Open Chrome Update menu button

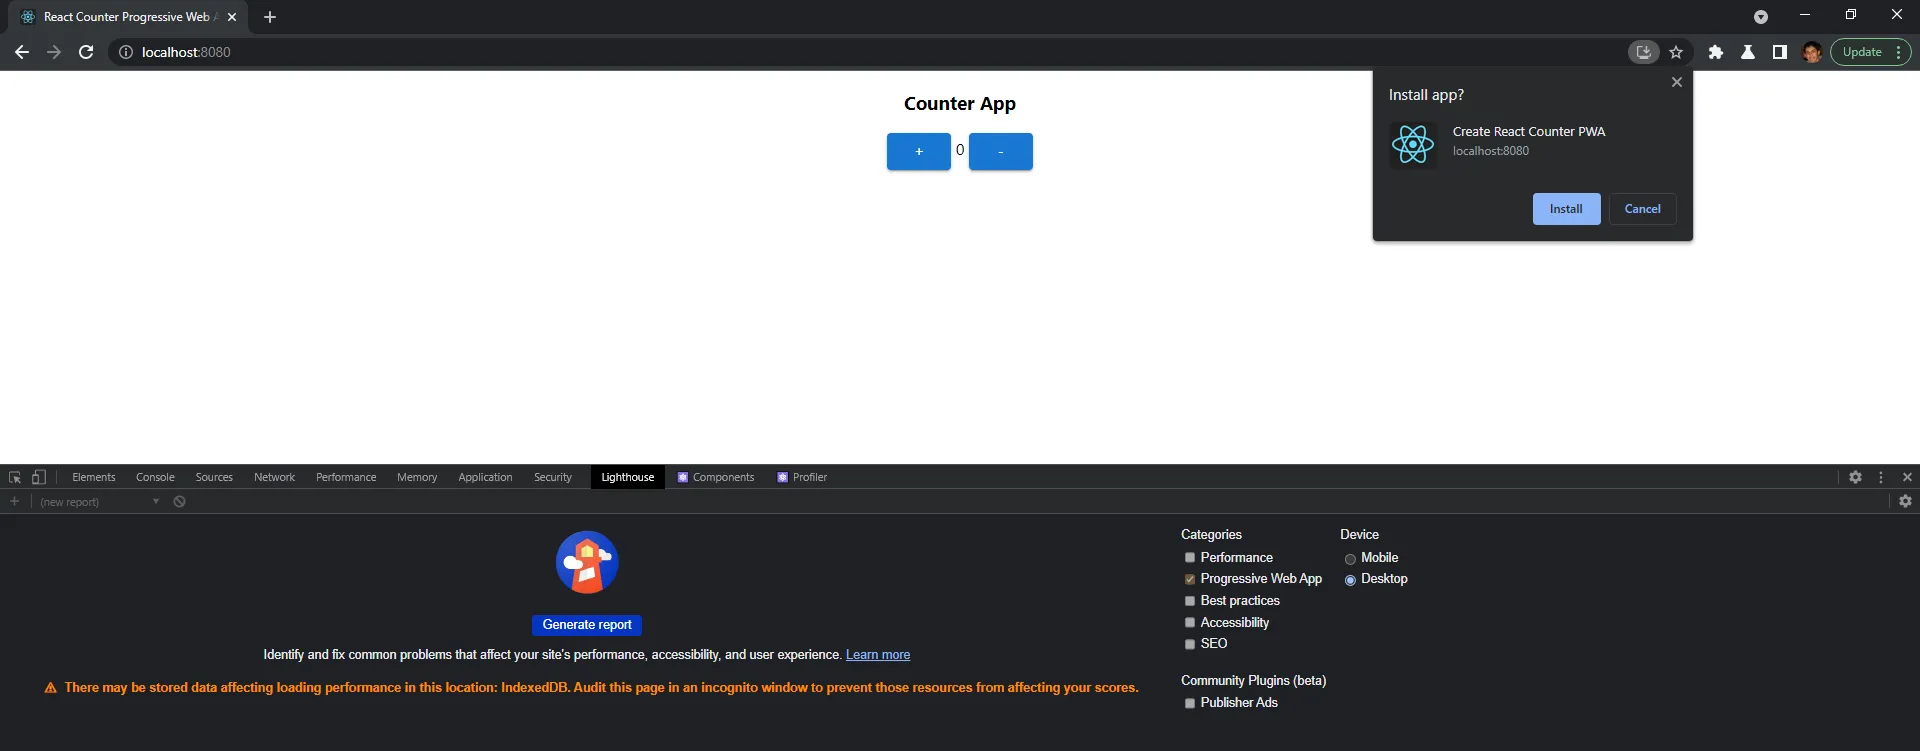pos(1870,52)
